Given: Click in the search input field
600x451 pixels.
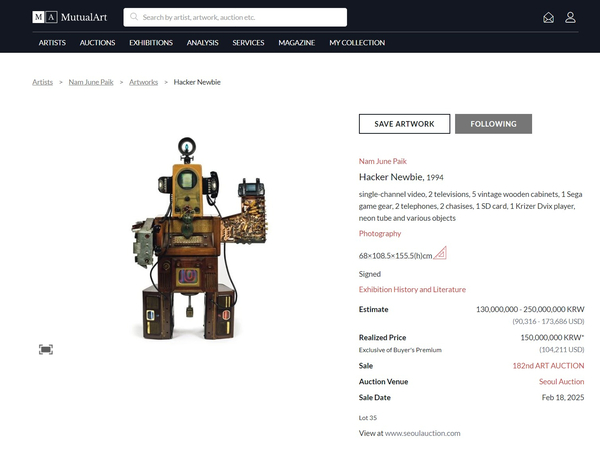Looking at the screenshot, I should (240, 17).
